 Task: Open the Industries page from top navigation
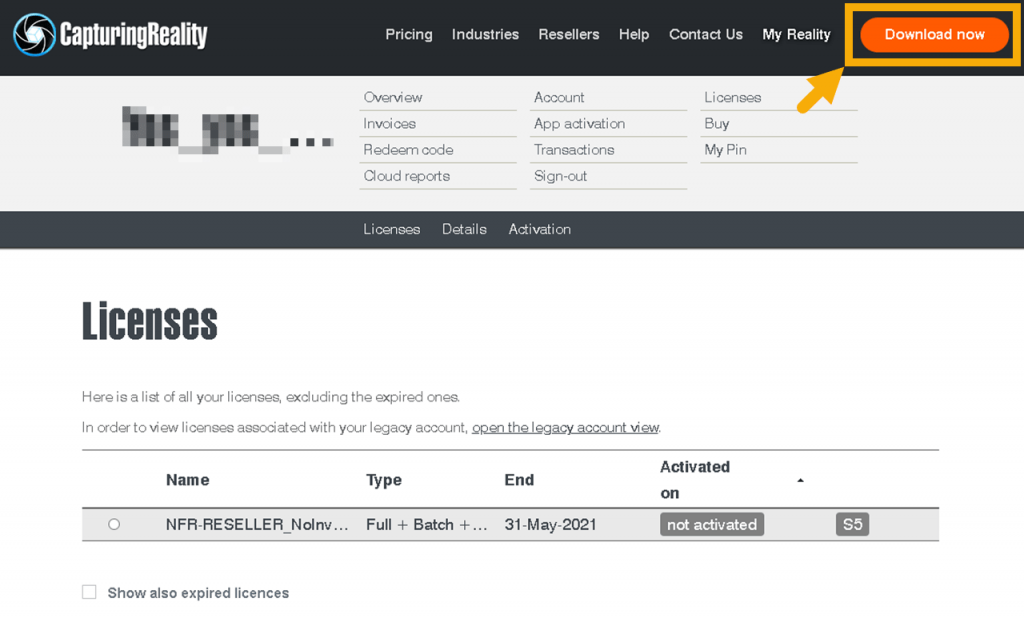pos(485,34)
